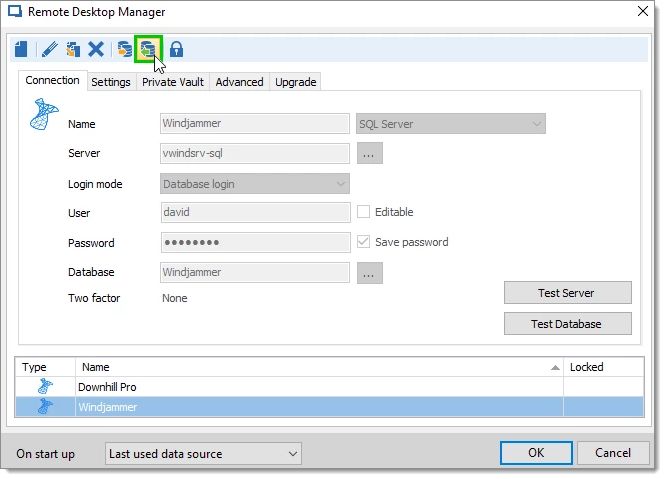Toggle the Save password checkbox
This screenshot has width=665, height=479.
tap(363, 242)
